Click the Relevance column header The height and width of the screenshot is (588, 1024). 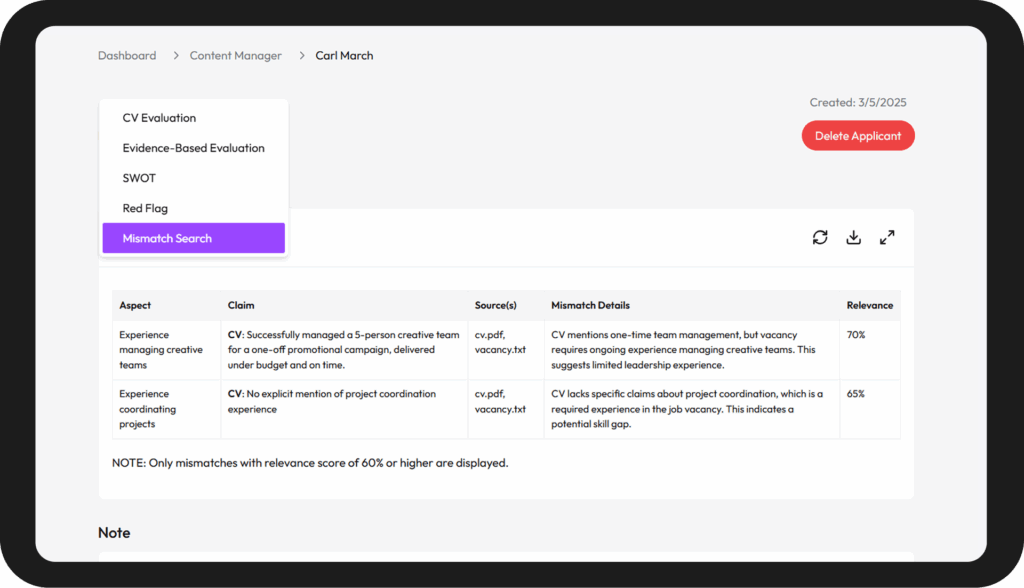[x=870, y=305]
